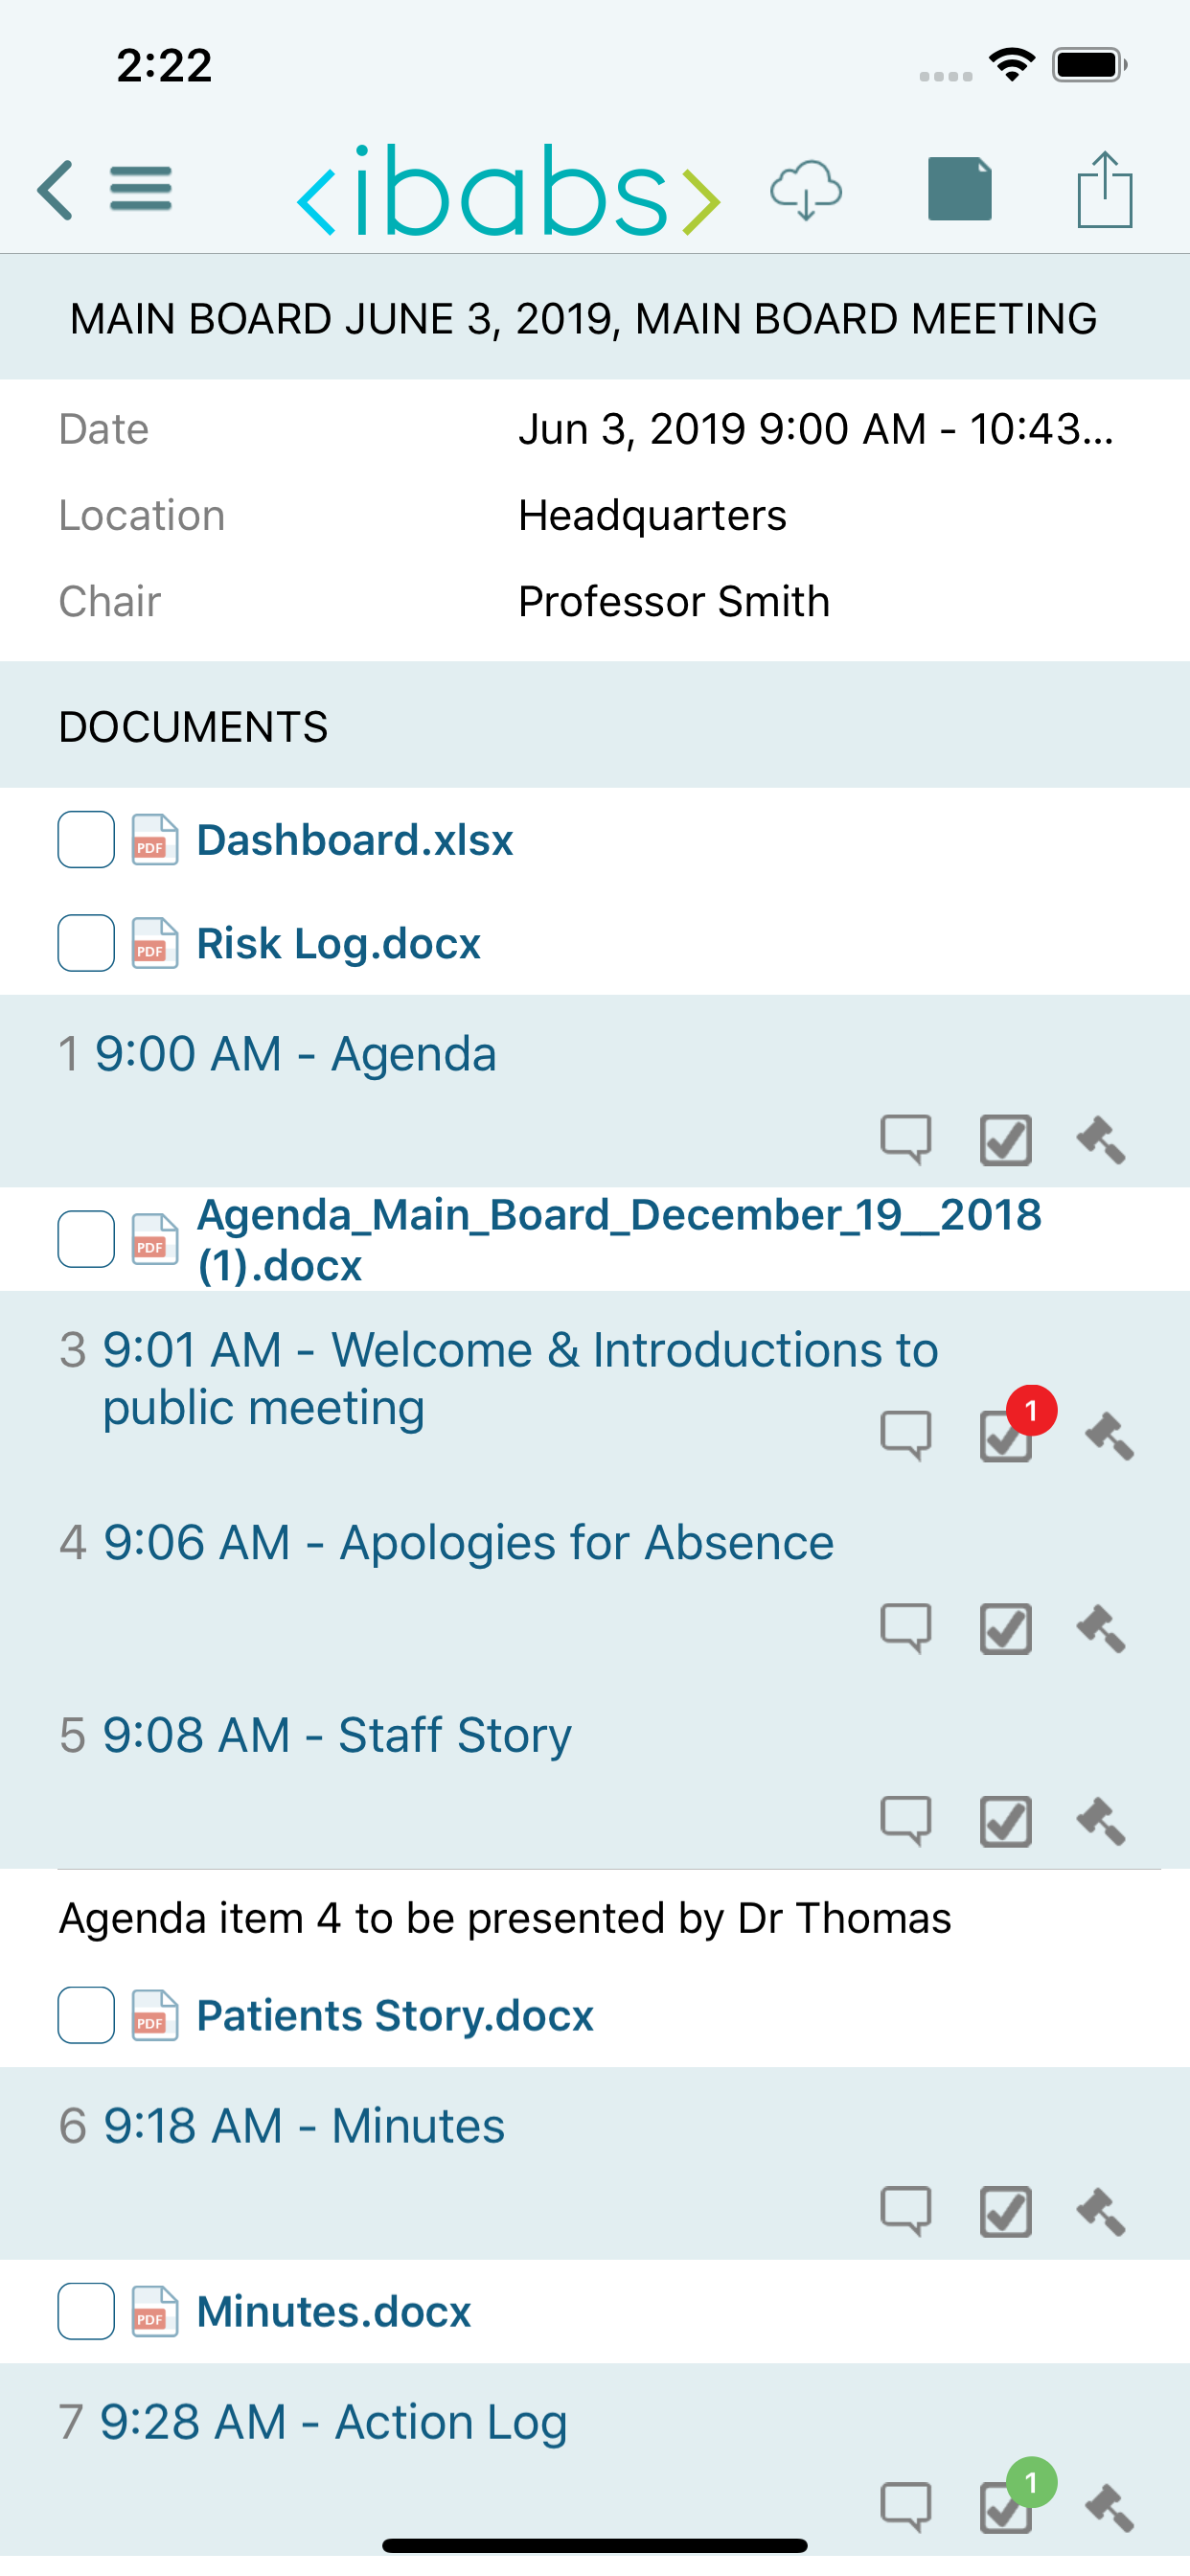Image resolution: width=1190 pixels, height=2576 pixels.
Task: Expand agenda item 7 Action Log
Action: tap(333, 2422)
